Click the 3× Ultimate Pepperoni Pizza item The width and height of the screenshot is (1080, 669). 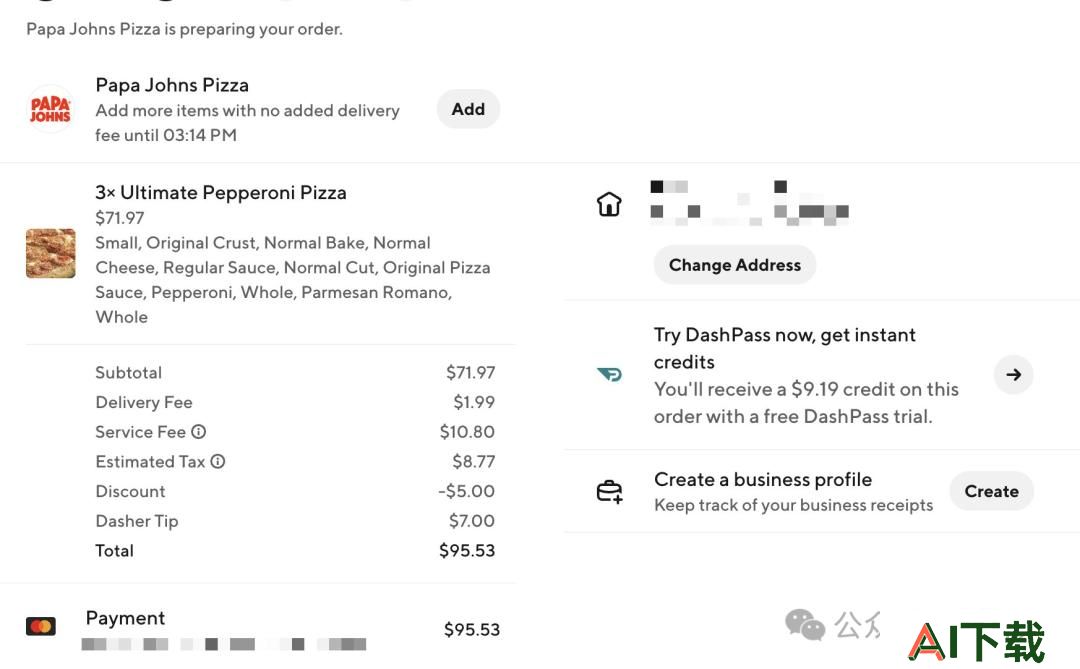click(x=220, y=192)
